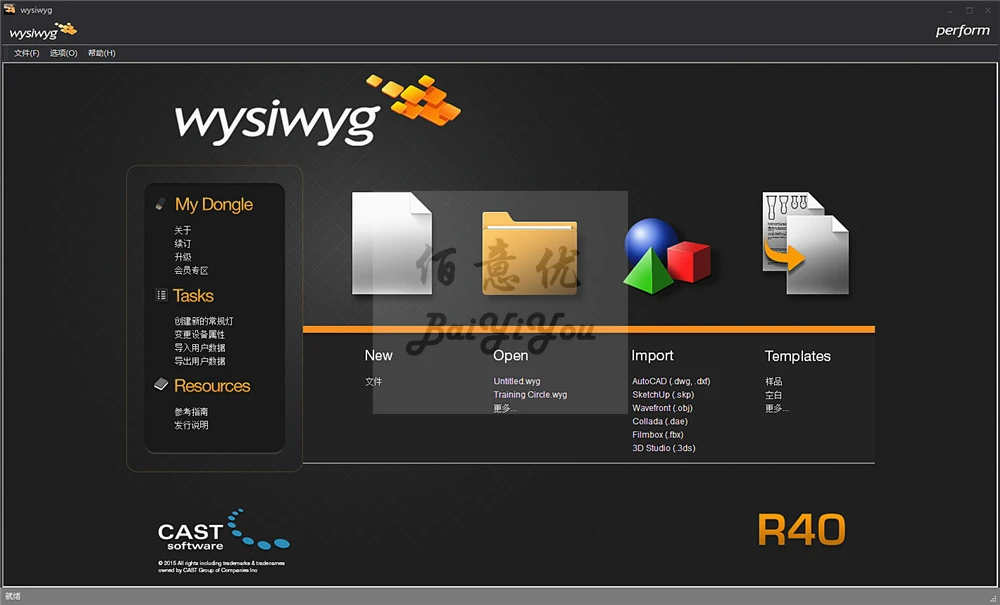Import Collada (.dae) file
Image resolution: width=1000 pixels, height=605 pixels.
click(x=659, y=421)
